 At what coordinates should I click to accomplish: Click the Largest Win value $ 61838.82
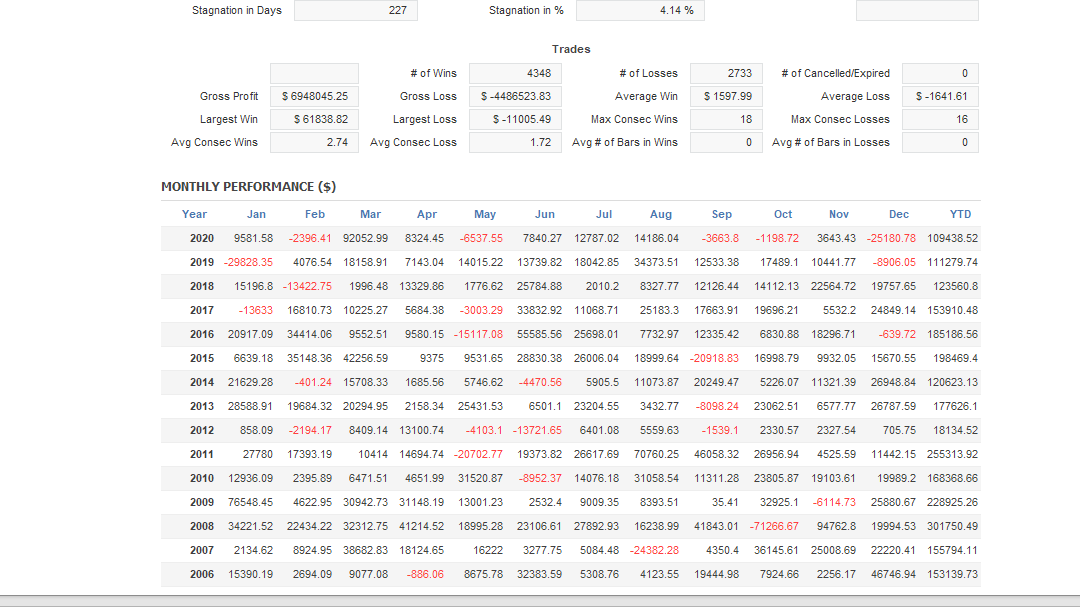click(x=314, y=119)
